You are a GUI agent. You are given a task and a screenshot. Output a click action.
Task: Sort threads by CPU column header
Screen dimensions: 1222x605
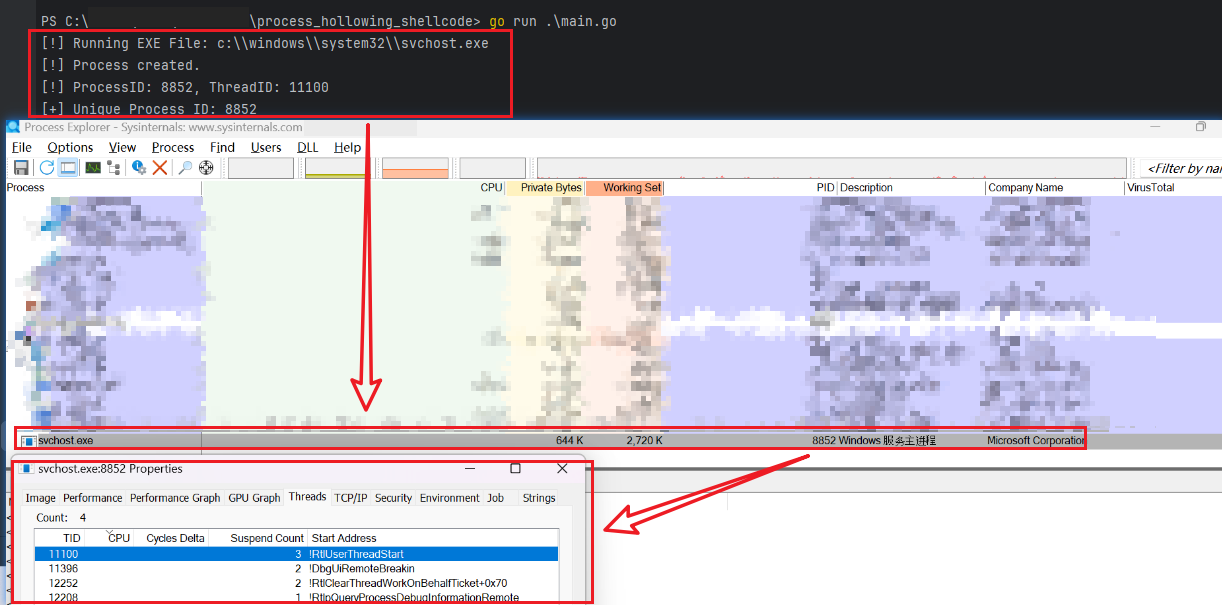coord(119,538)
